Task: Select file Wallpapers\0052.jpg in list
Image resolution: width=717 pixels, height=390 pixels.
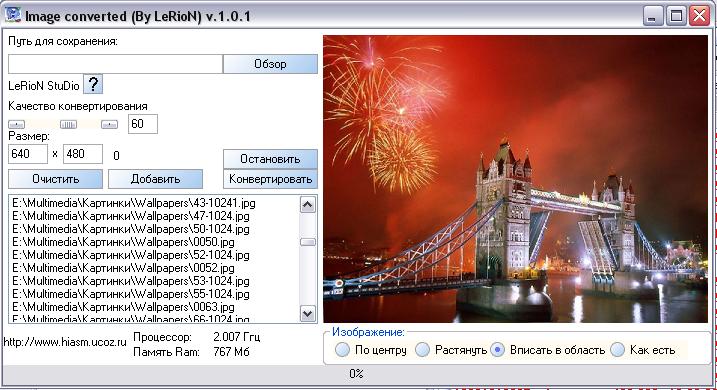Action: pyautogui.click(x=123, y=268)
